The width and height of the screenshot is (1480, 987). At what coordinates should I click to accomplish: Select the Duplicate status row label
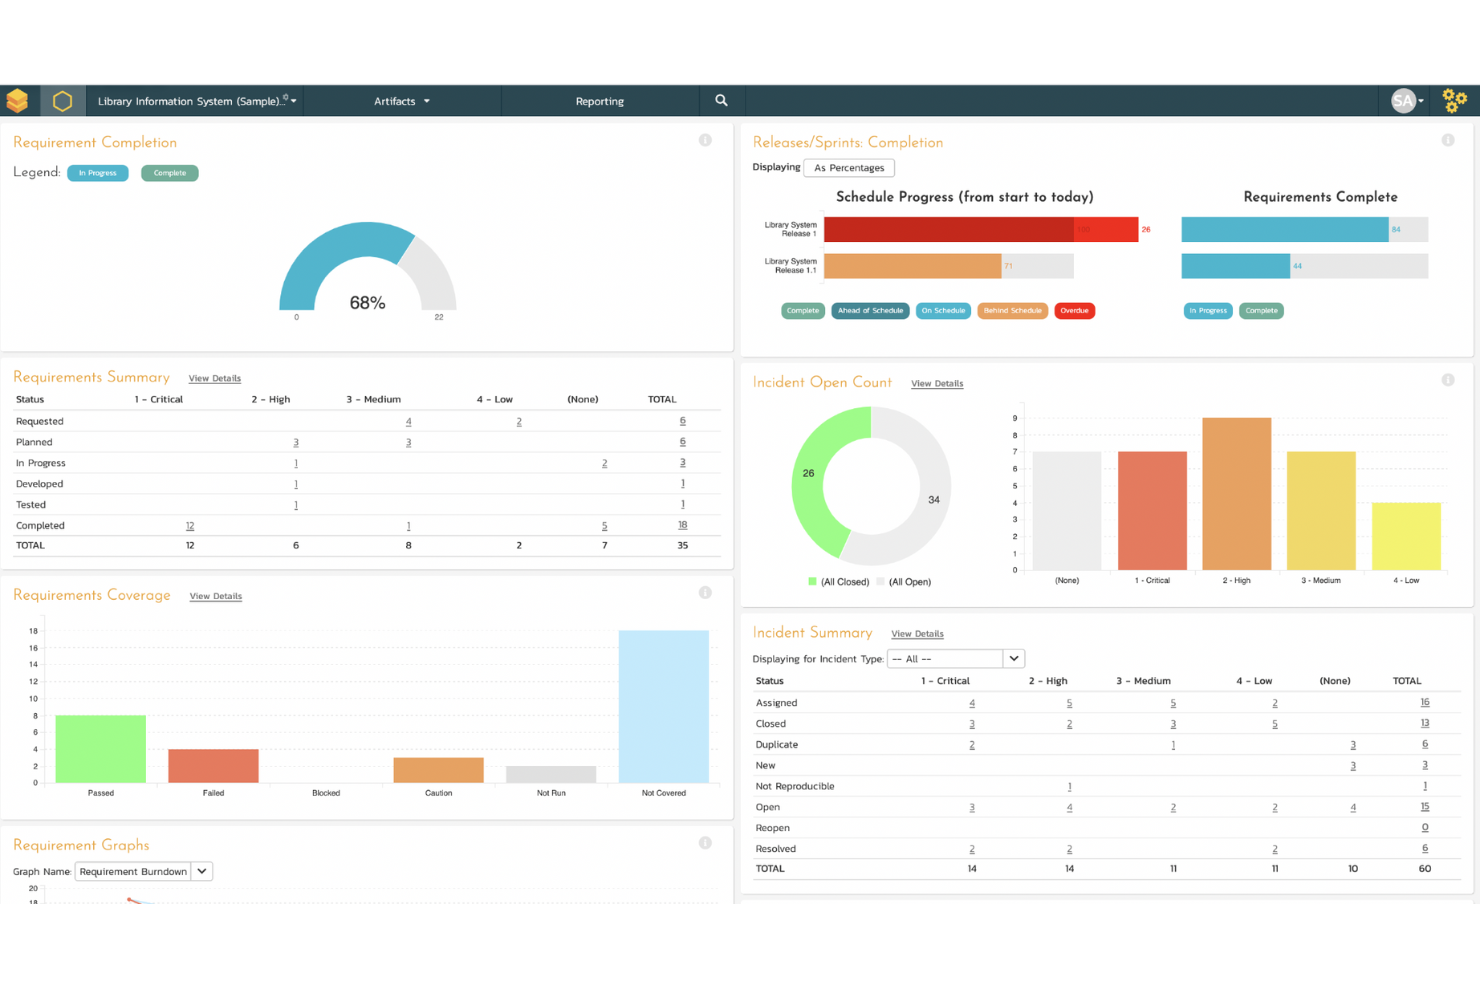pyautogui.click(x=777, y=745)
